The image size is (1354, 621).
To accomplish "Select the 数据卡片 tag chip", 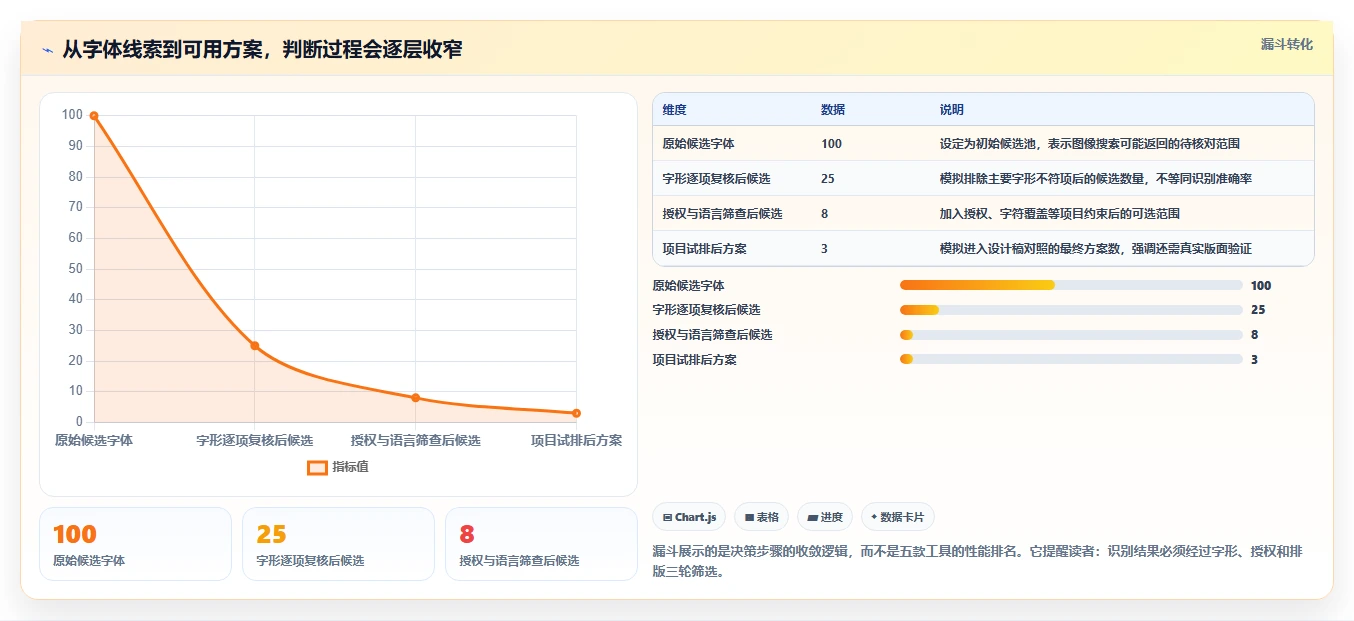I will click(x=897, y=517).
